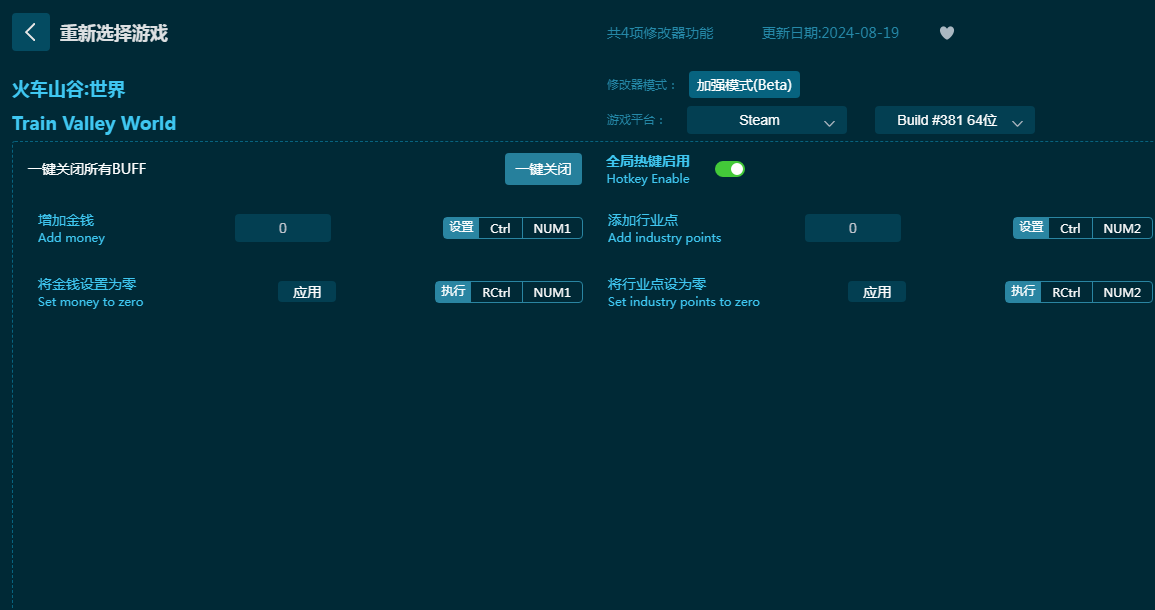Select the NUM2 key of Add industry points hotkey
This screenshot has width=1155, height=610.
click(1122, 228)
